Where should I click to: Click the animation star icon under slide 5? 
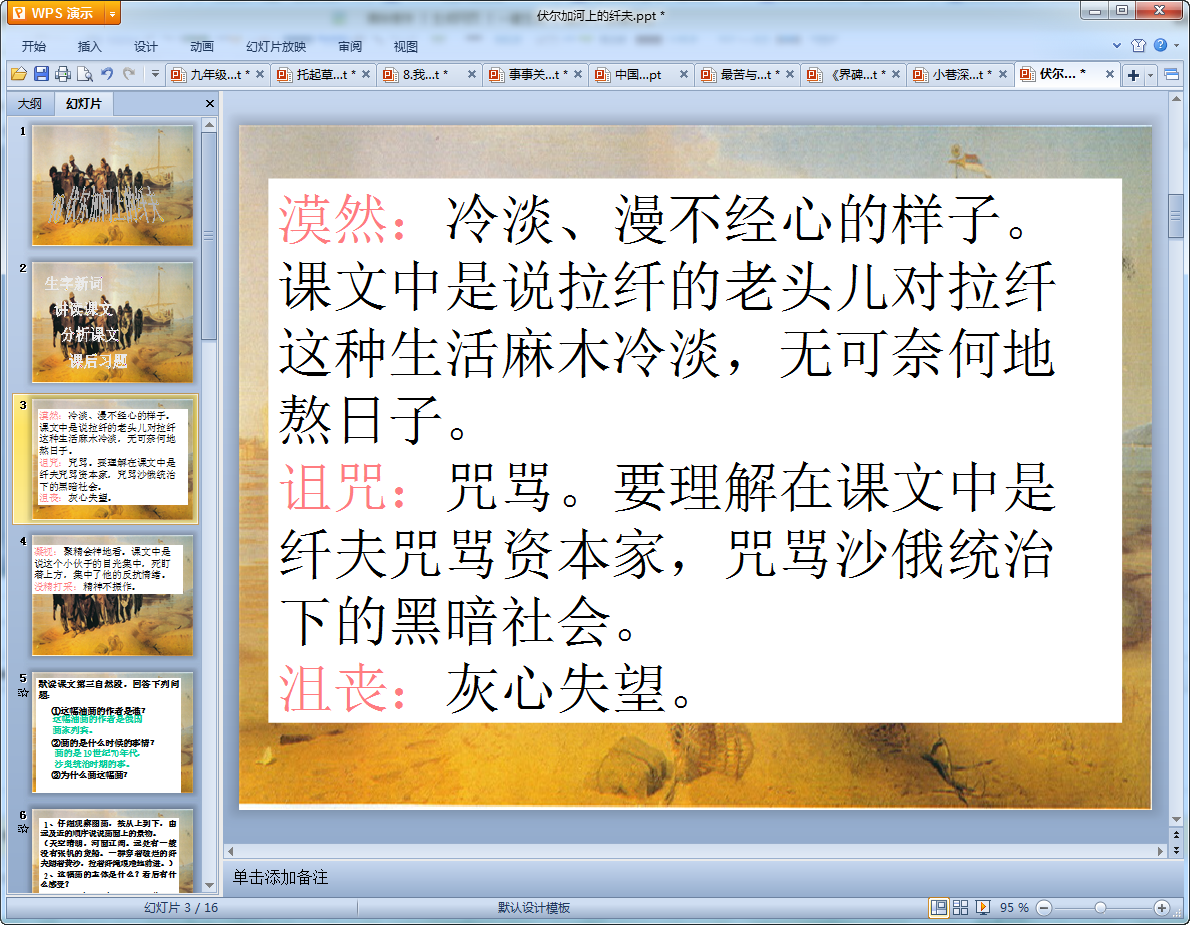(x=23, y=692)
